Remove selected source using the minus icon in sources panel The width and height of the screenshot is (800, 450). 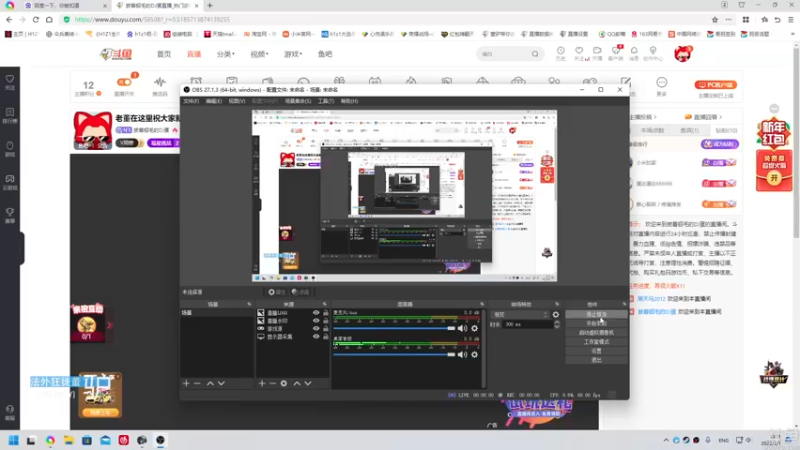coord(272,383)
